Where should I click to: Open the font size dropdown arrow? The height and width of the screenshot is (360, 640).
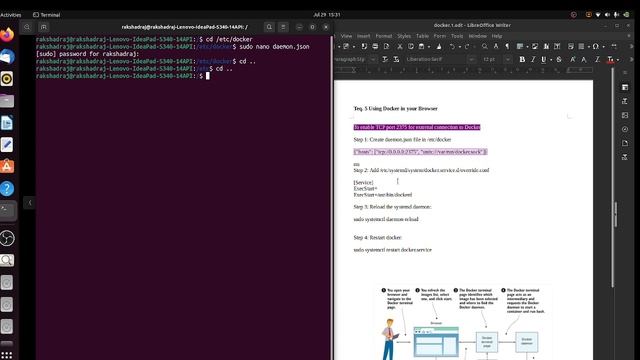click(x=507, y=60)
